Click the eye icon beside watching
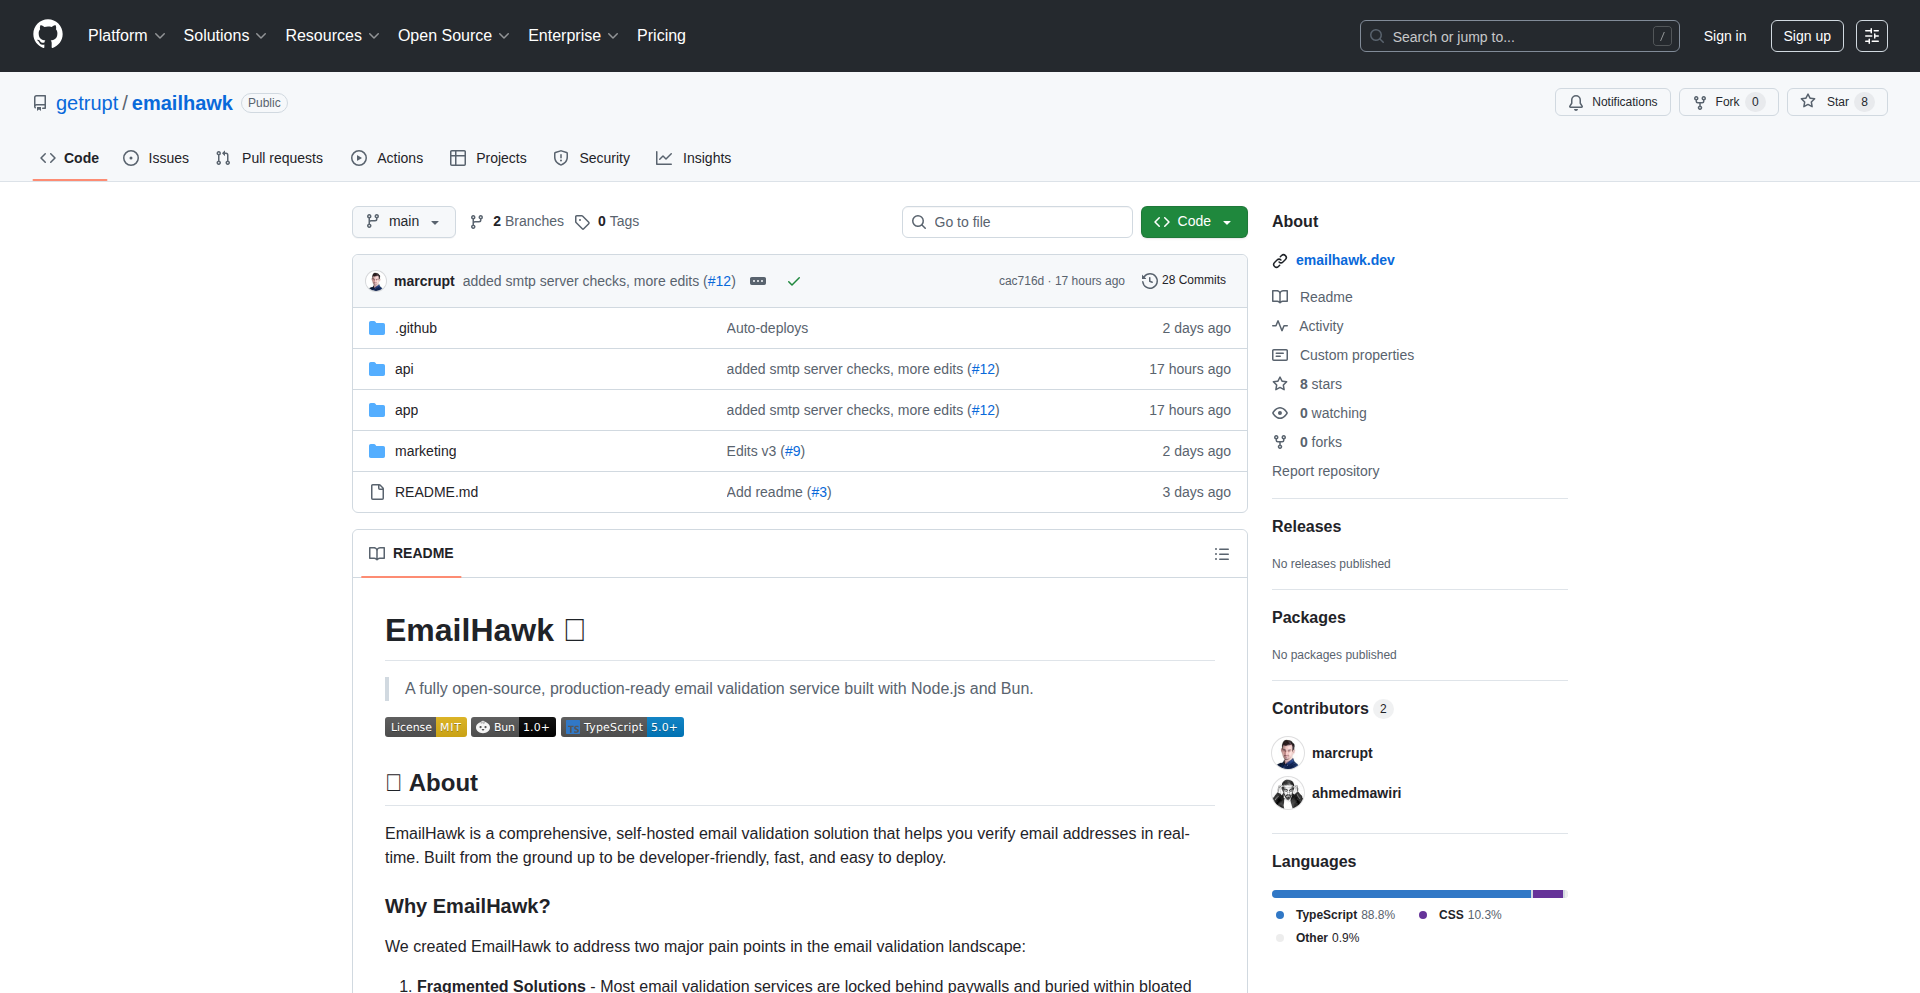Image resolution: width=1920 pixels, height=993 pixels. click(x=1280, y=413)
